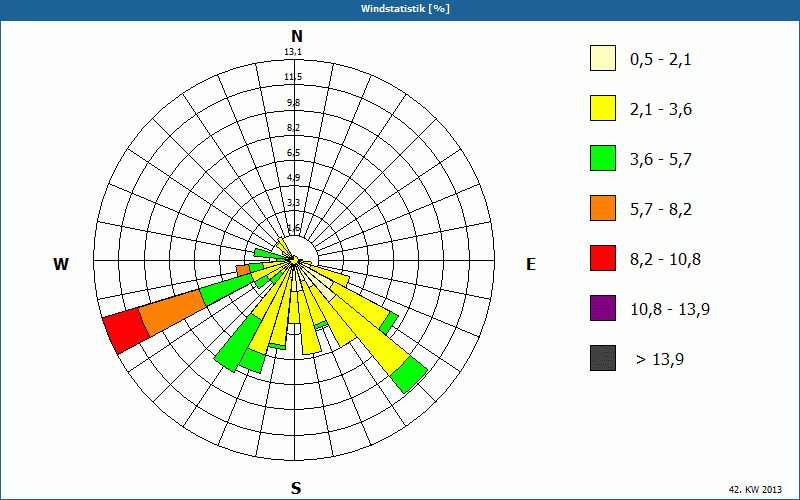
Task: Click the '42. KW 2013' week label
Action: tap(755, 489)
